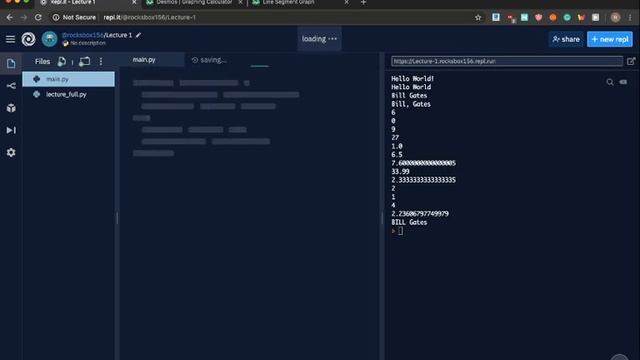Click the 'Hello World!' output line
This screenshot has width=640, height=360.
pyautogui.click(x=413, y=79)
